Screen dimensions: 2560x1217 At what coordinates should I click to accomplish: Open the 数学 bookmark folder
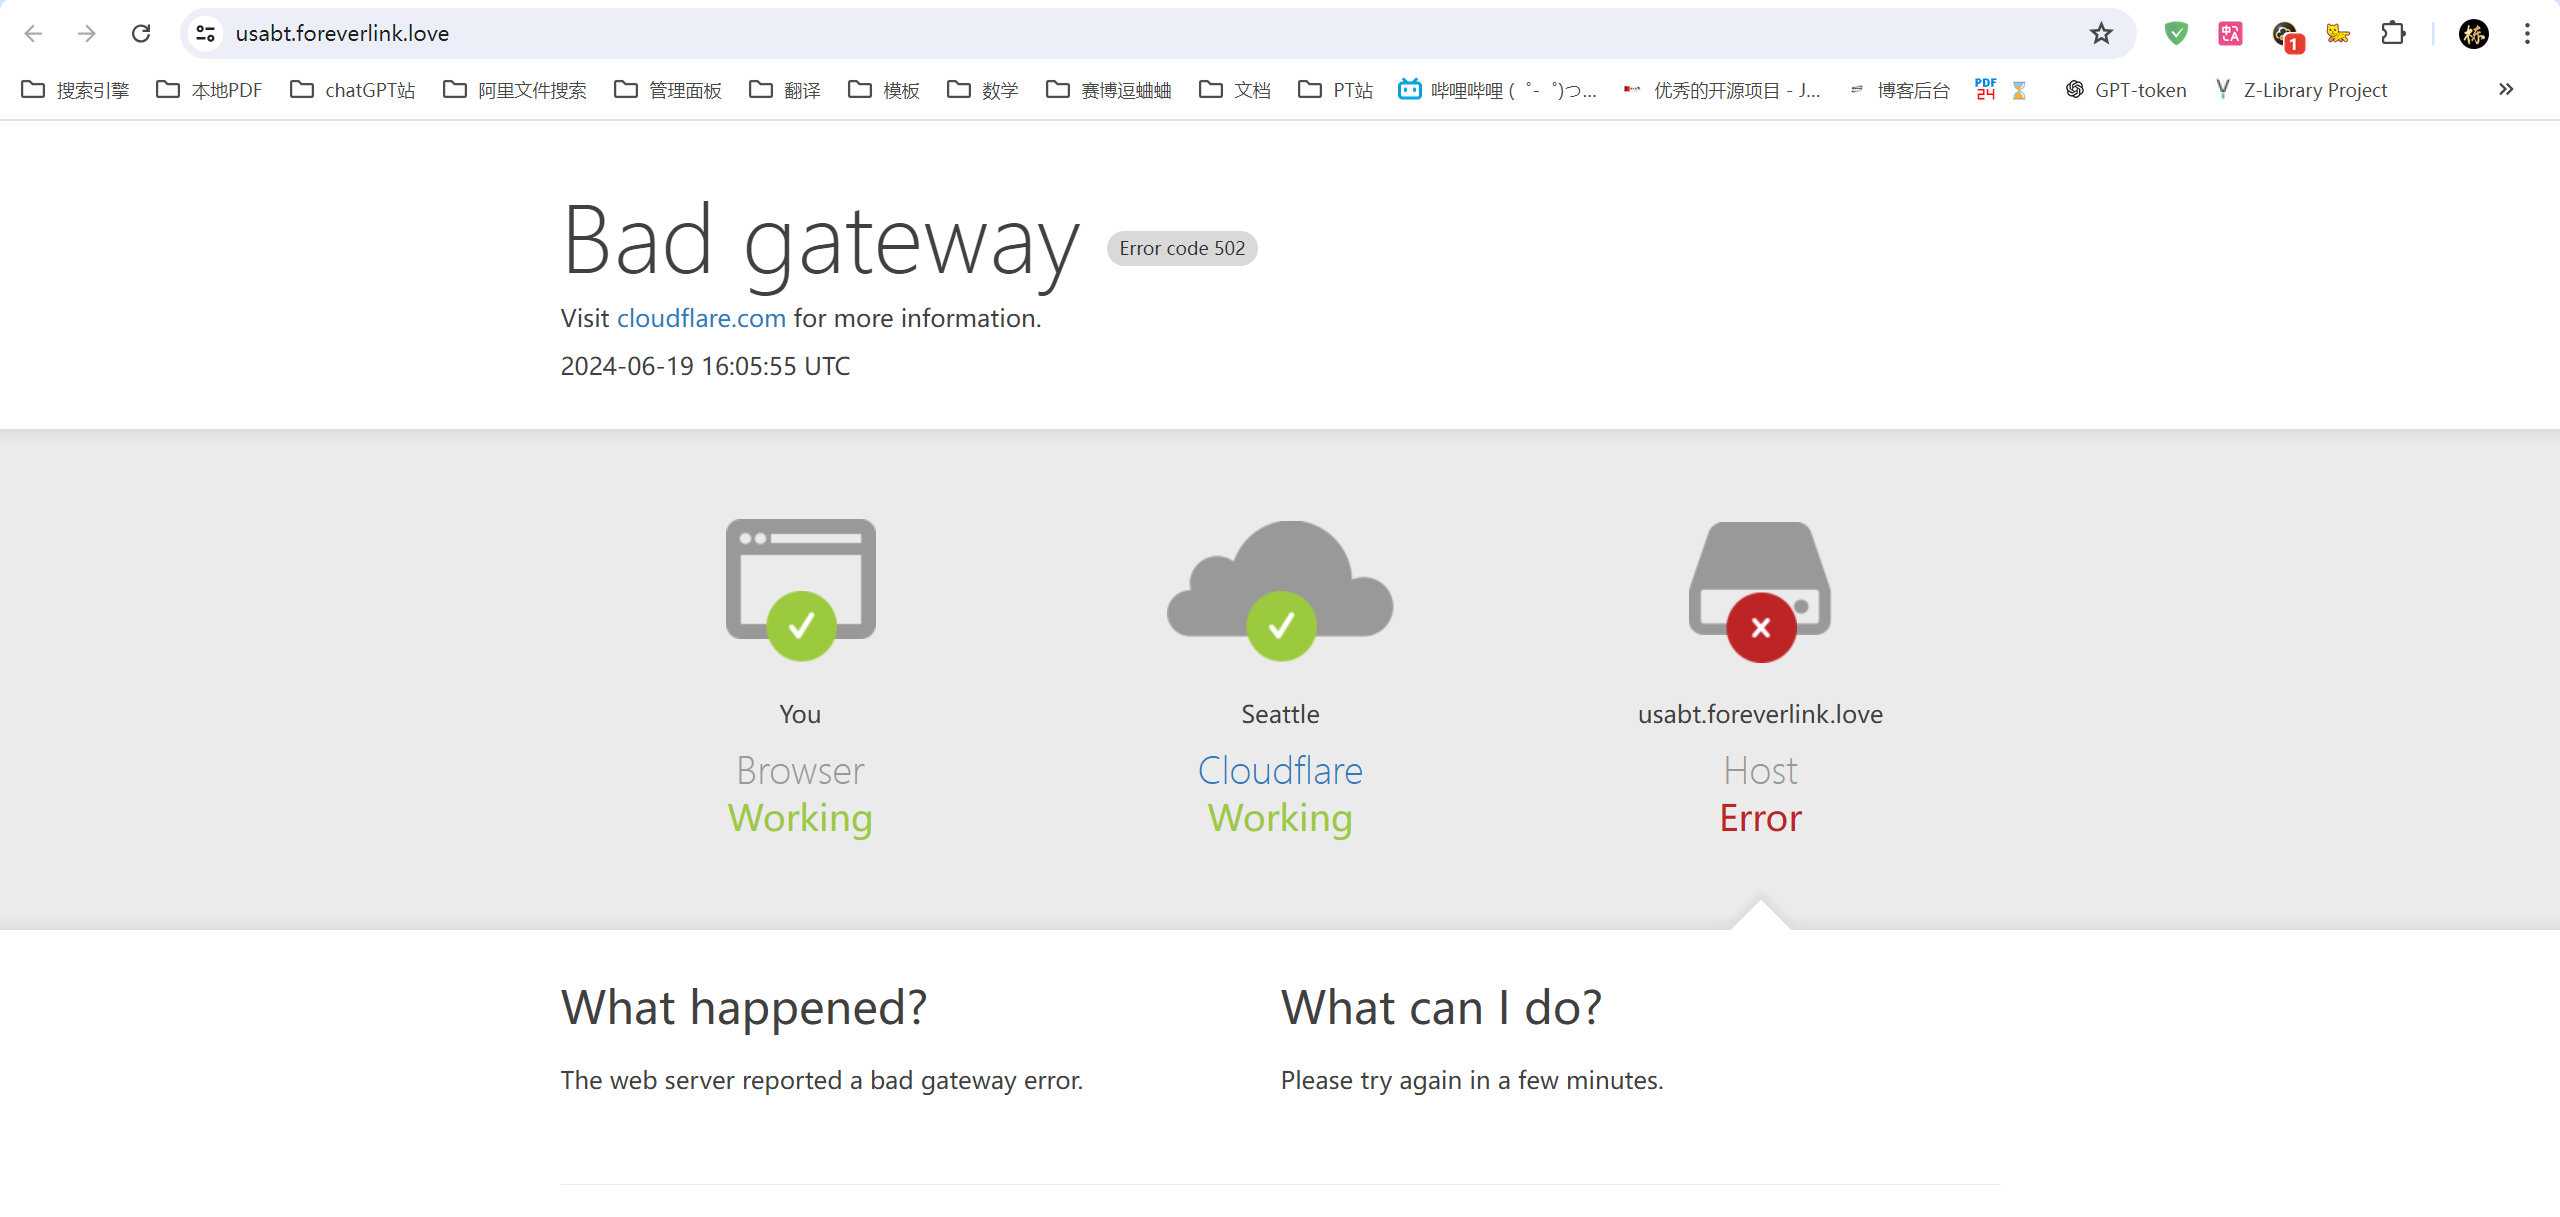(983, 90)
